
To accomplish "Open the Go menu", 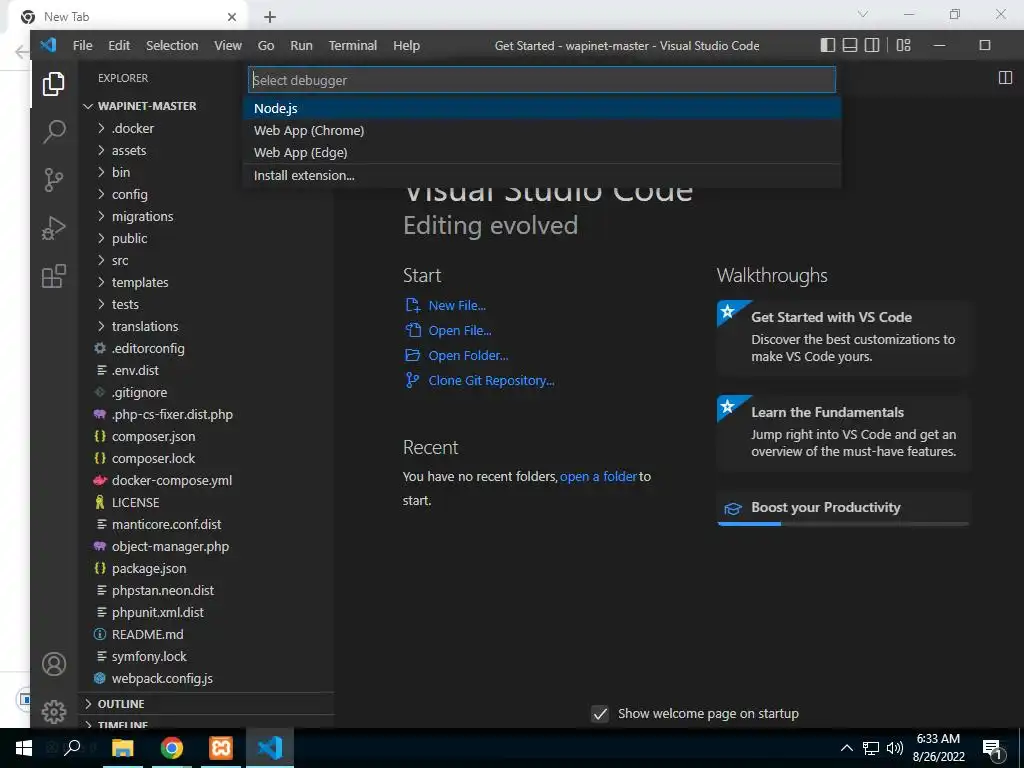I will [x=266, y=45].
